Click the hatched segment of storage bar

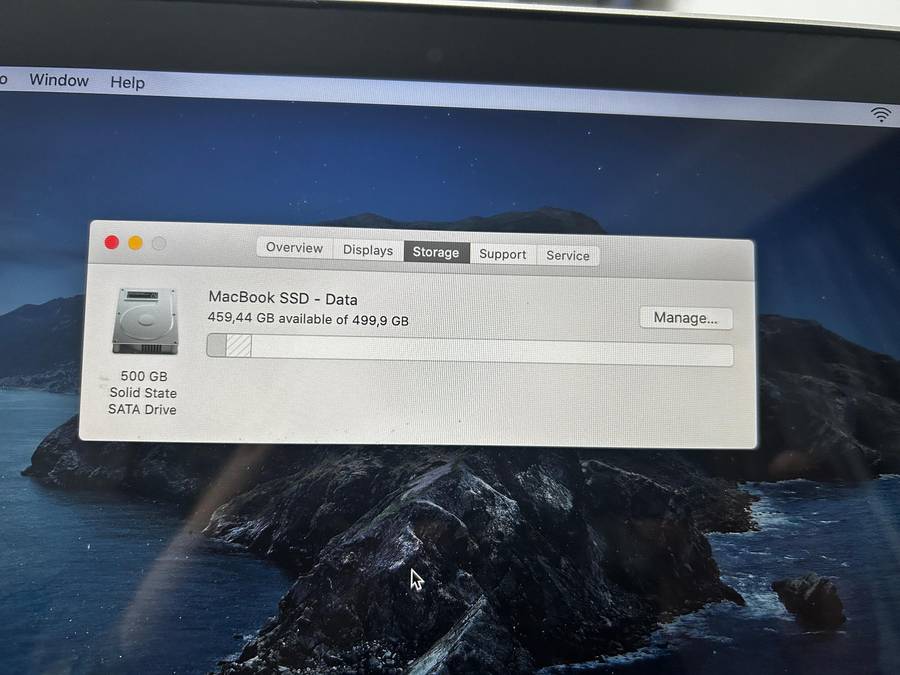click(x=239, y=346)
